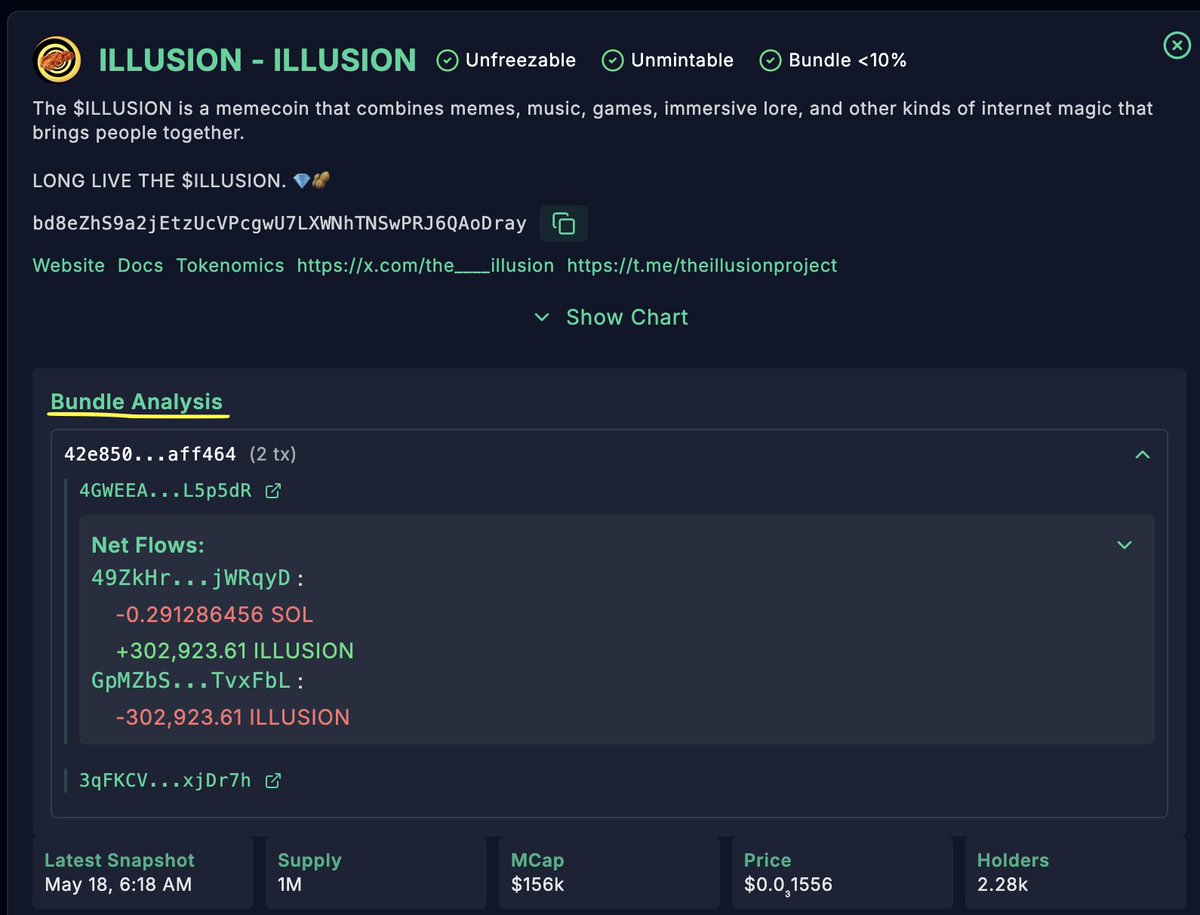Viewport: 1200px width, 915px height.
Task: Open transaction 3qFKCV...xjDr7h
Action: pyautogui.click(x=166, y=781)
